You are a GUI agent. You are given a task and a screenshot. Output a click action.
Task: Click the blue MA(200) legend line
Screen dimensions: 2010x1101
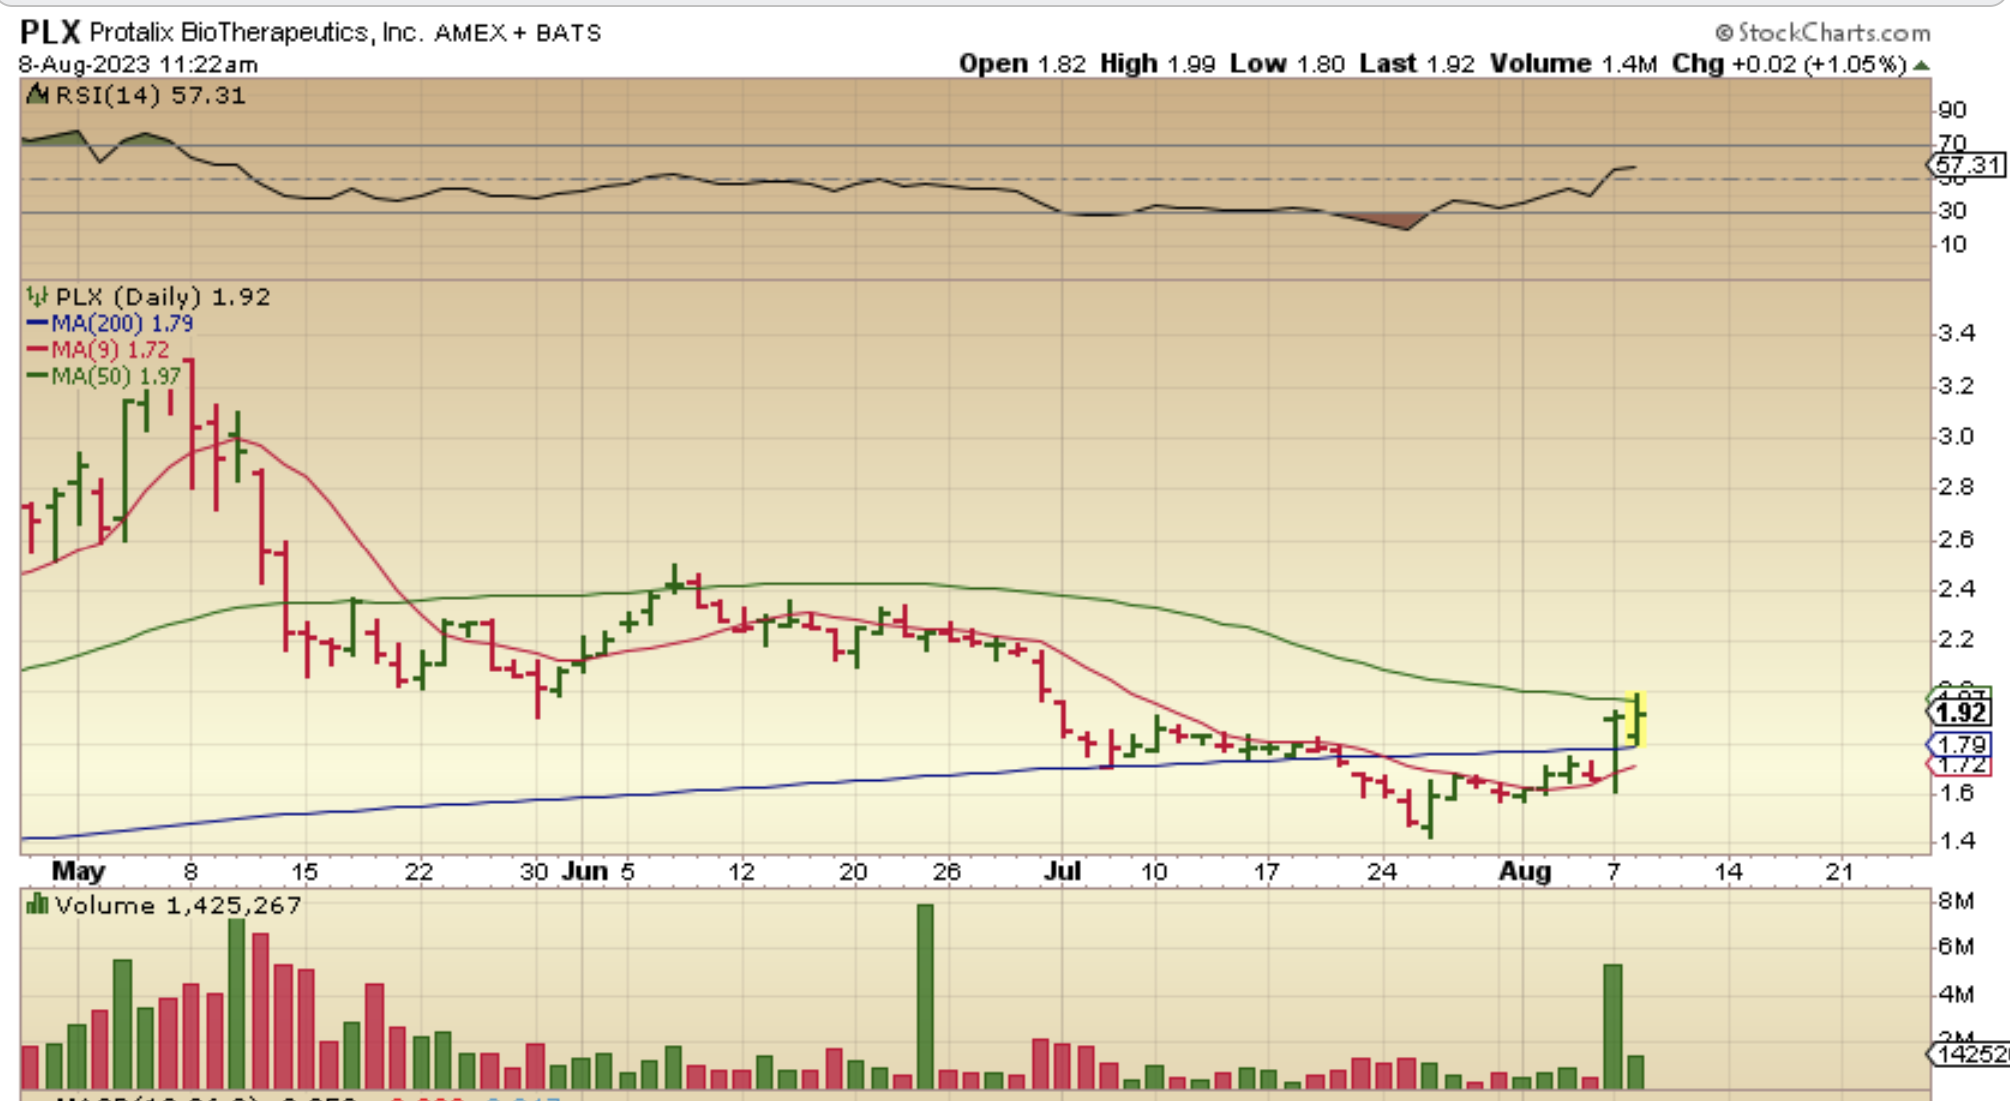[37, 323]
